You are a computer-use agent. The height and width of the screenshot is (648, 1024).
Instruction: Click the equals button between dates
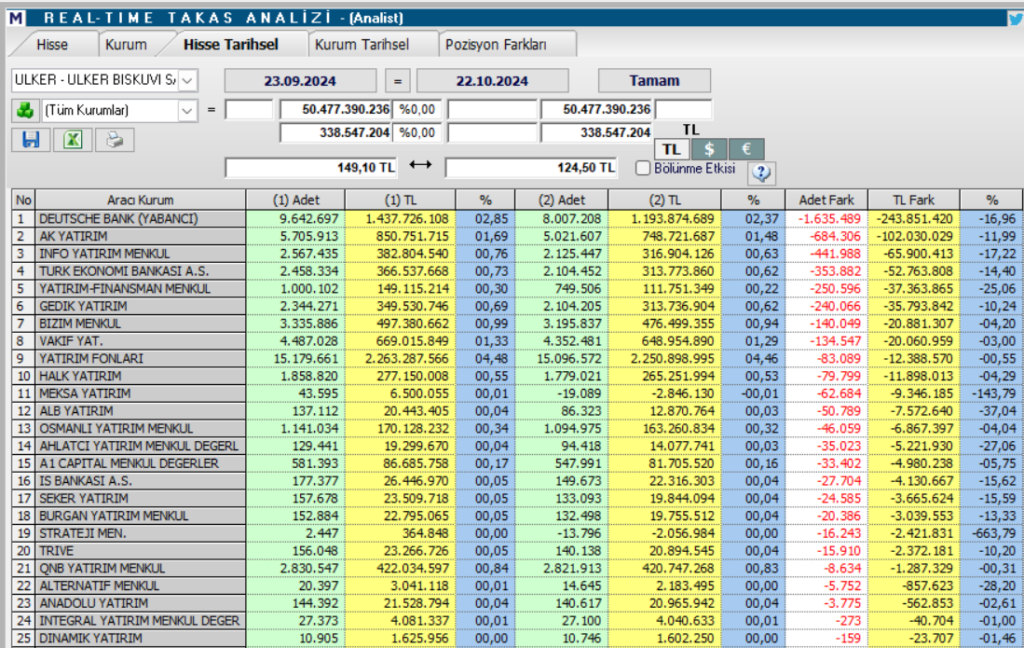pos(398,80)
